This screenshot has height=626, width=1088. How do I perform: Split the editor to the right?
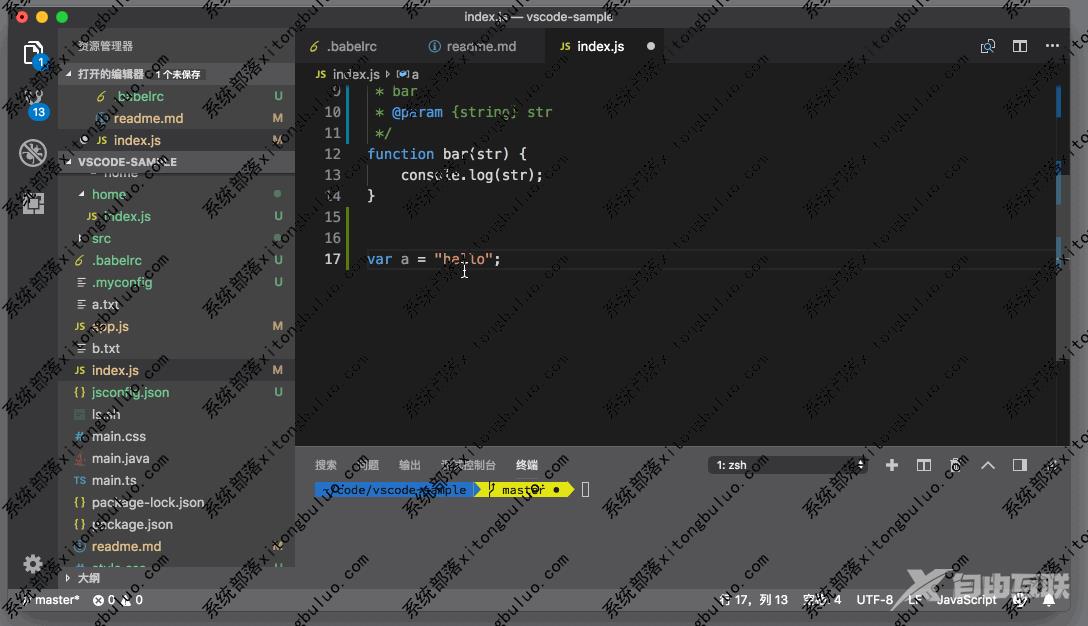coord(1020,46)
